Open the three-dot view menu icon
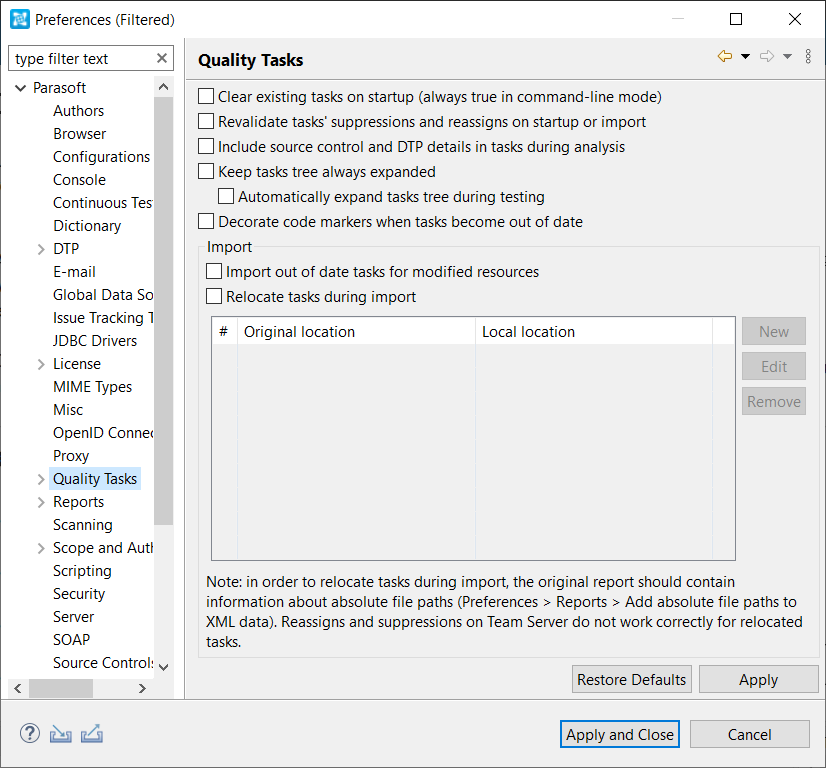Viewport: 826px width, 768px height. 808,56
